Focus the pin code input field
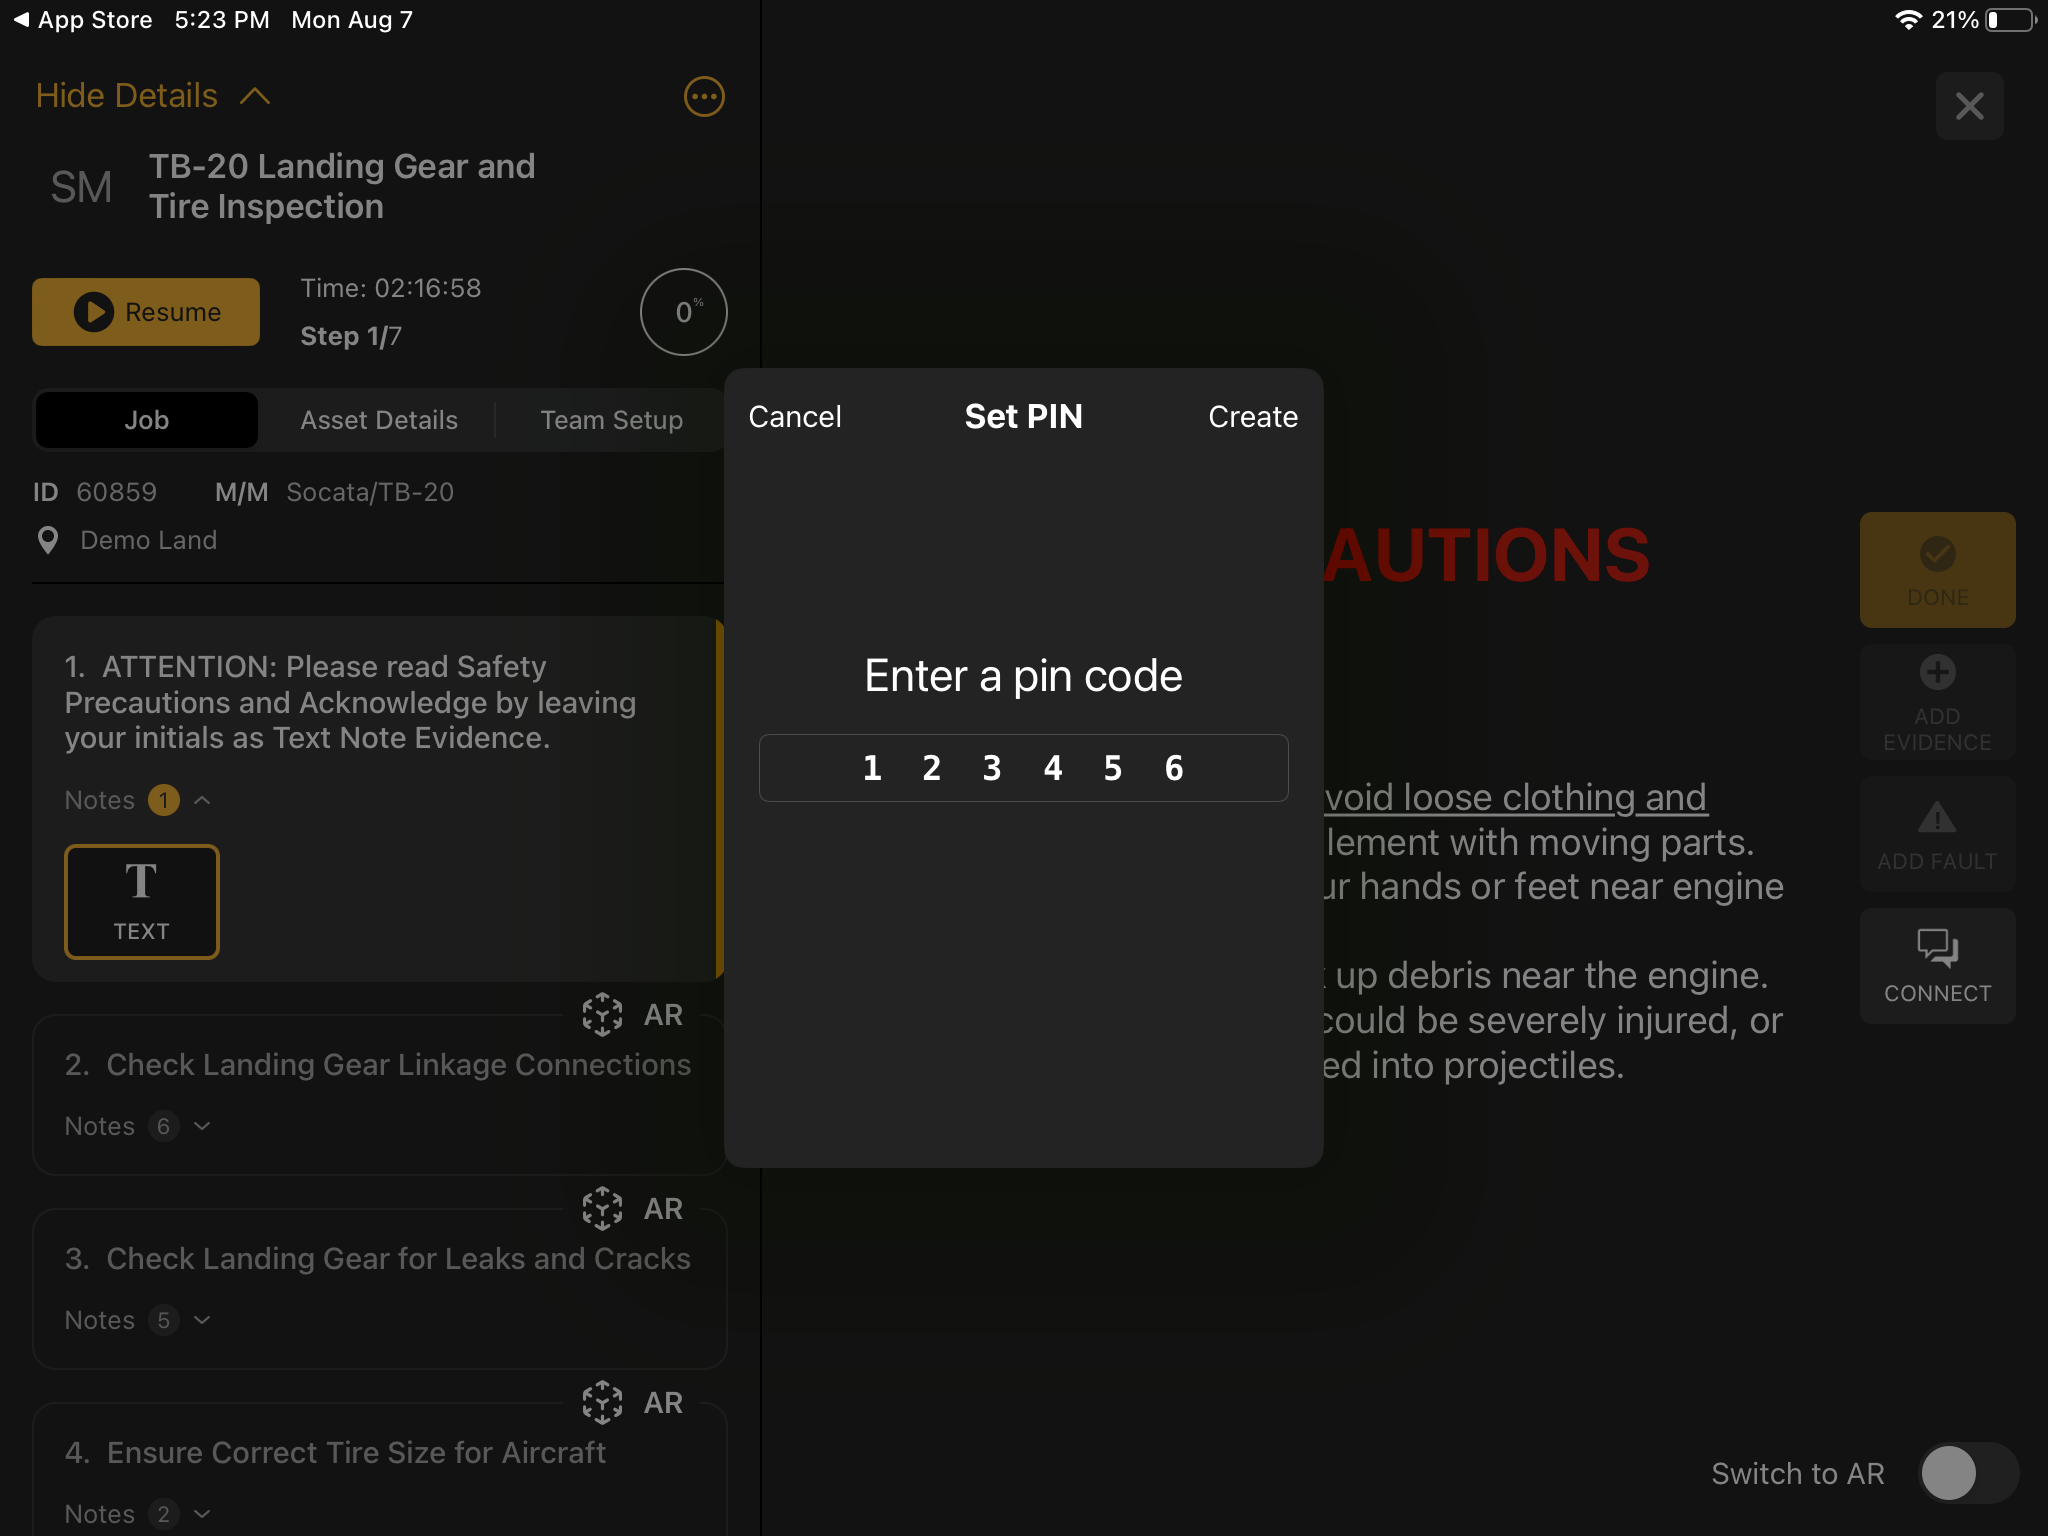2048x1536 pixels. pos(1023,768)
